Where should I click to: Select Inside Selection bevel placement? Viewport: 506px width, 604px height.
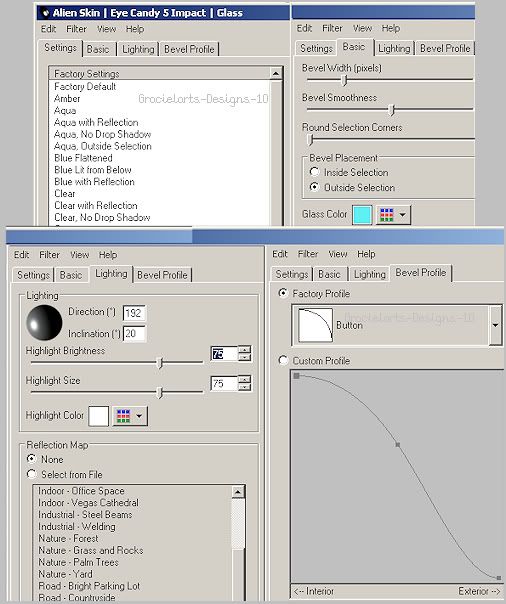[315, 171]
